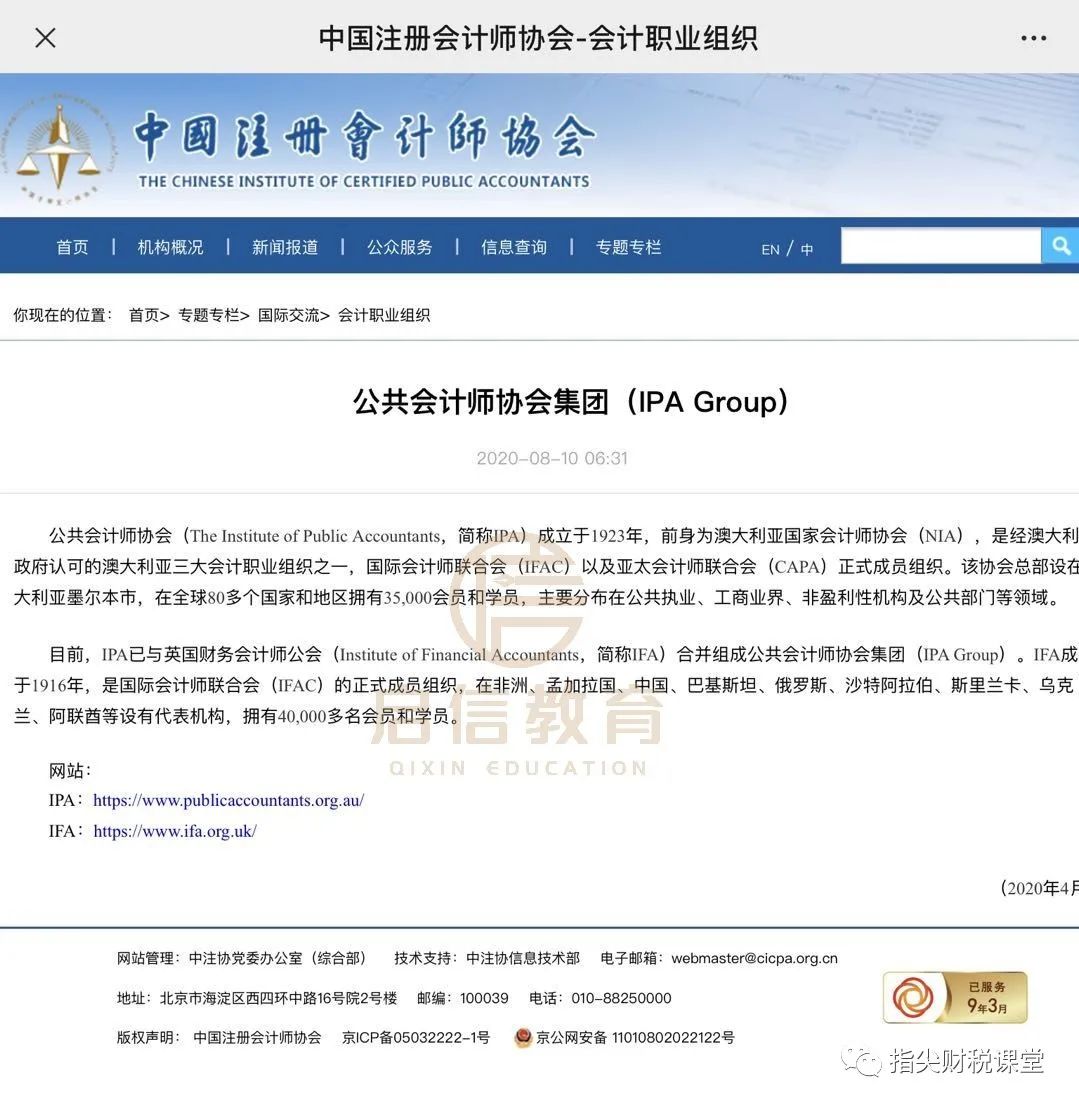This screenshot has height=1108, width=1079.
Task: Open the 首页 navigation menu item
Action: click(x=72, y=247)
